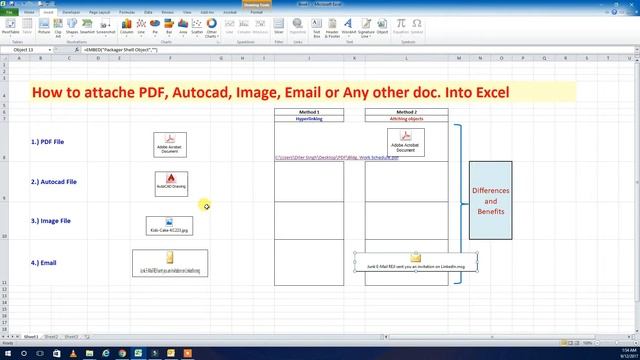Open Chrome from the taskbar
The image size is (640, 360).
coord(122,353)
